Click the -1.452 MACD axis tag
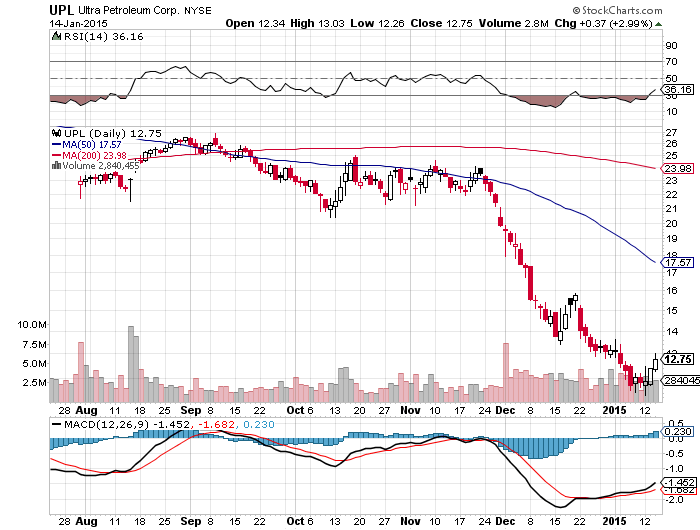700x530 pixels. pos(679,483)
